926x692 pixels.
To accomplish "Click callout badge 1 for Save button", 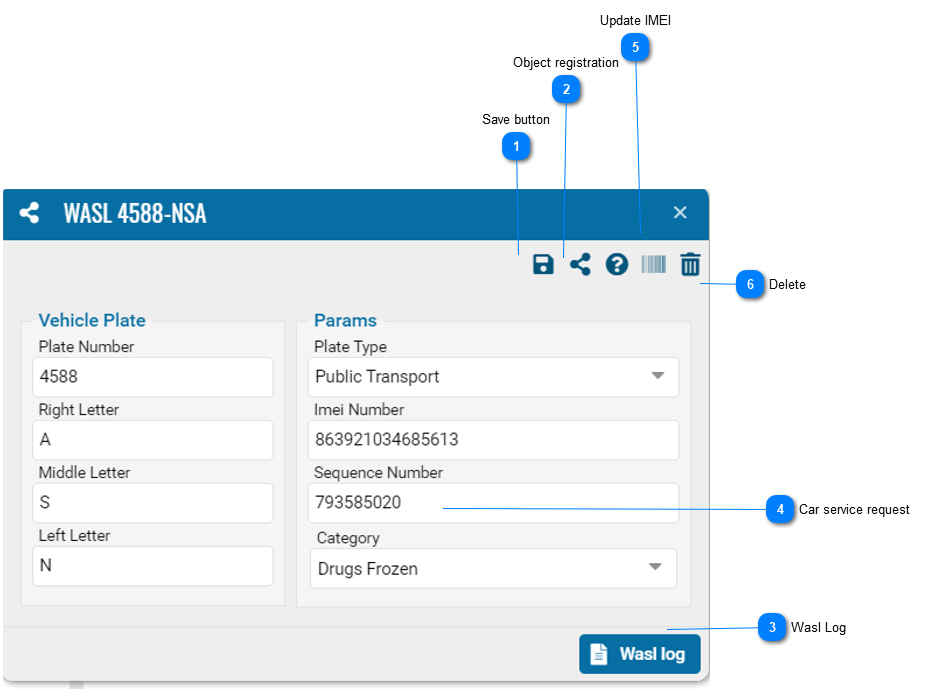I will (516, 148).
